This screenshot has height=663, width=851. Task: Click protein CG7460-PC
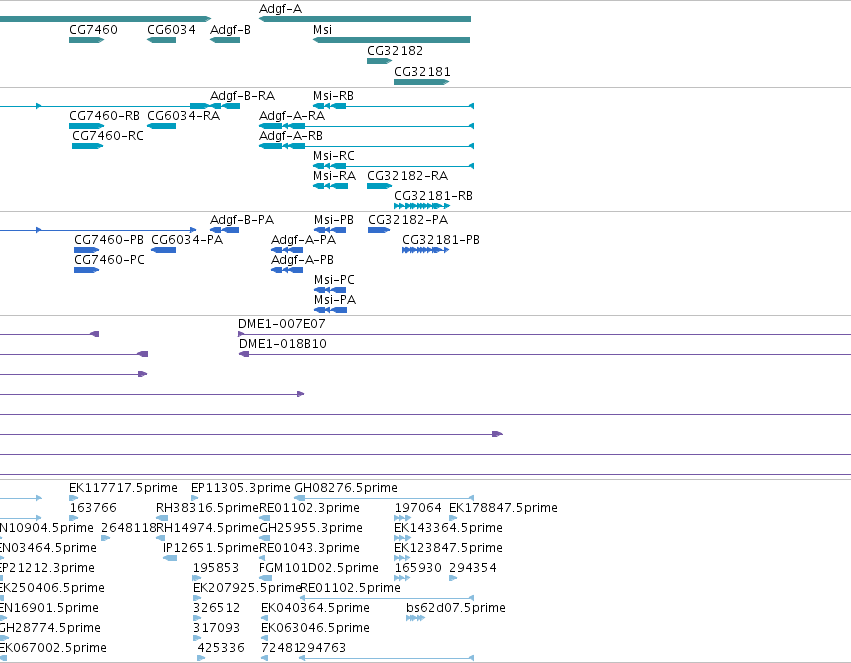click(86, 270)
